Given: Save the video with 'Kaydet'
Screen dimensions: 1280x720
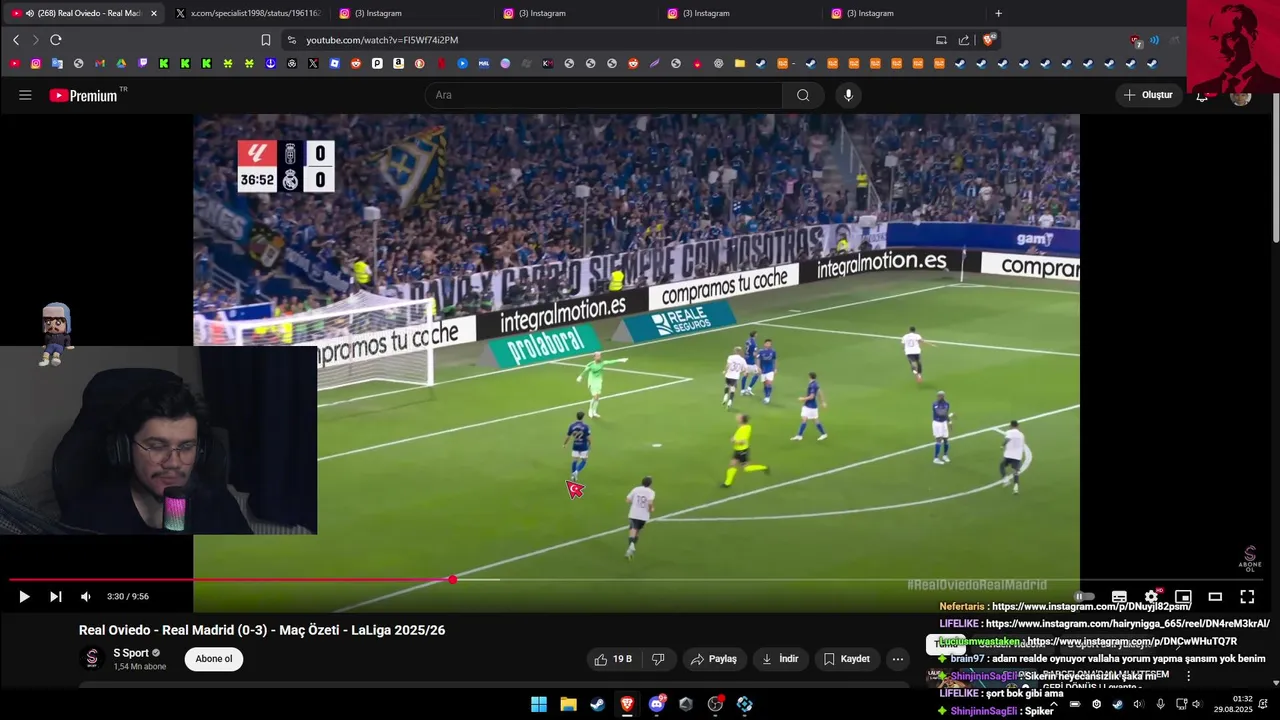Looking at the screenshot, I should click(846, 659).
